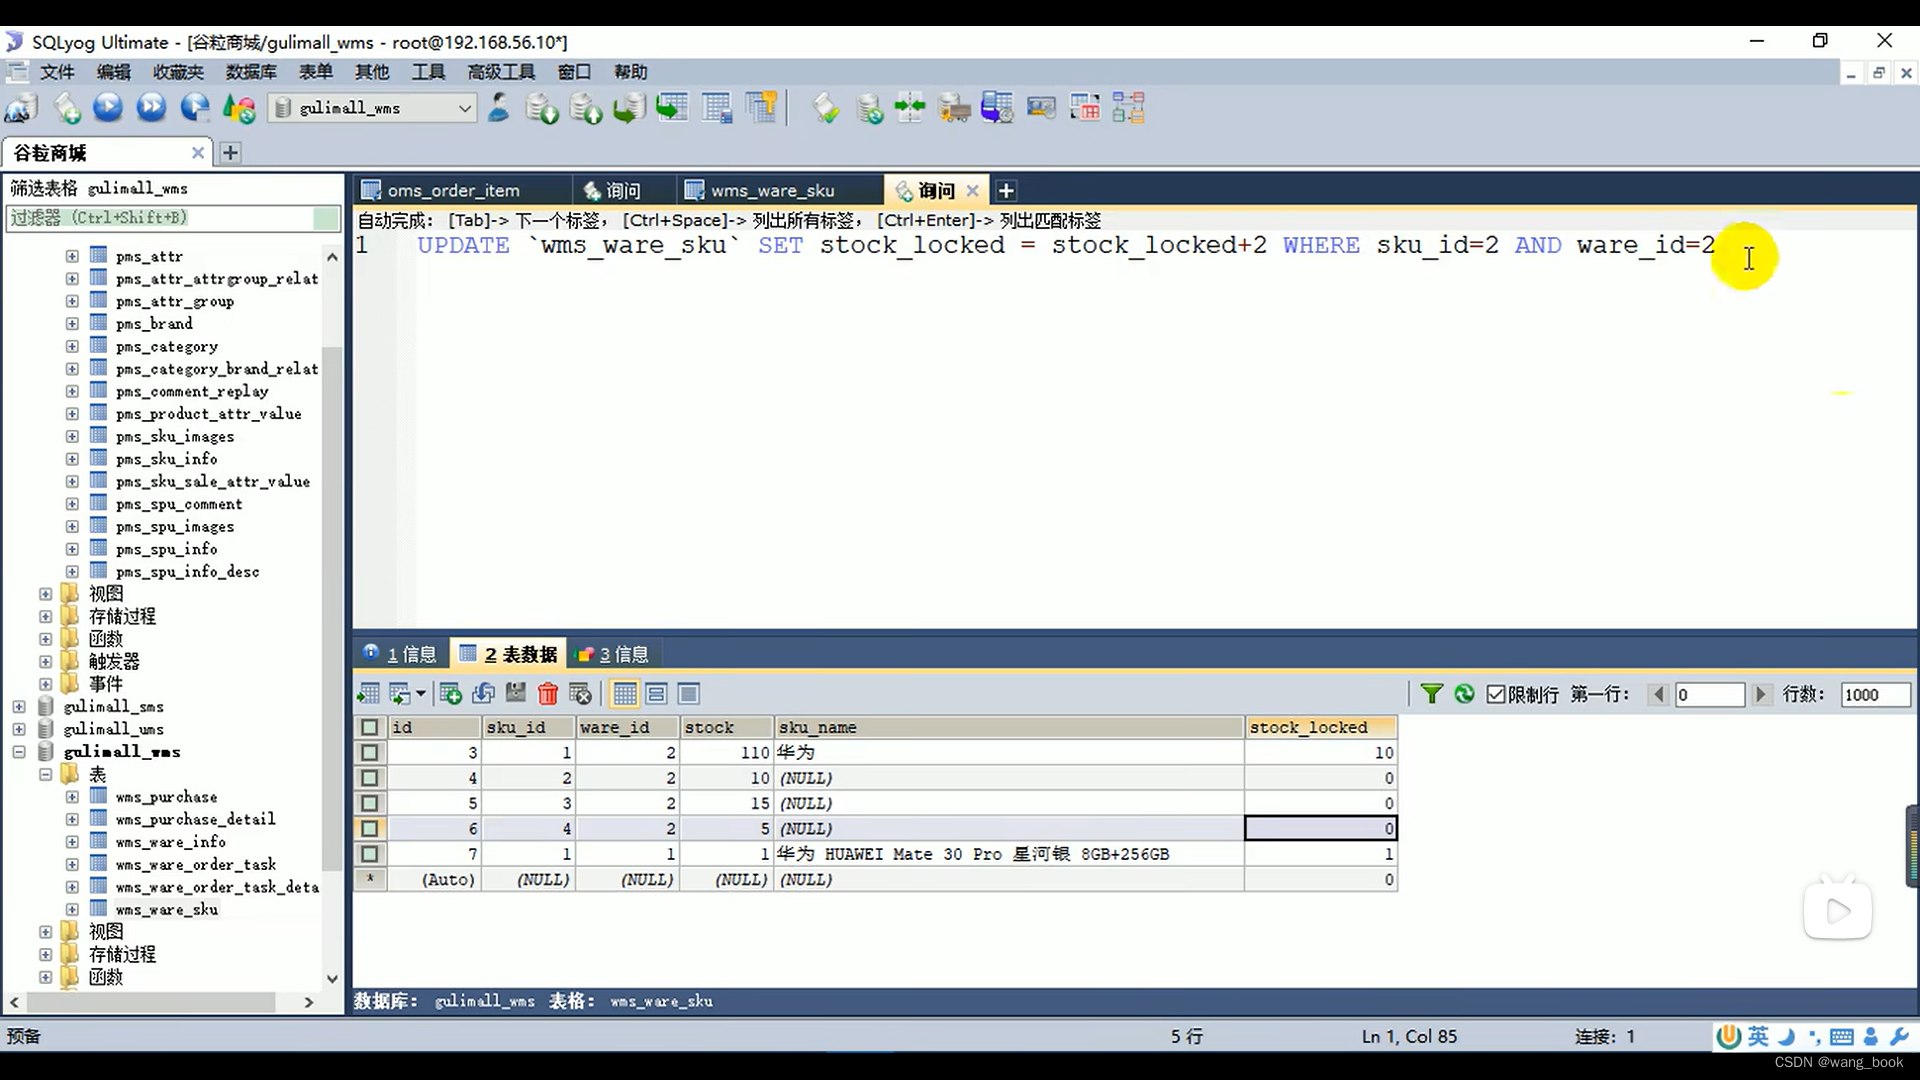The image size is (1920, 1080).
Task: Open the 1 信息 result tab
Action: point(400,654)
